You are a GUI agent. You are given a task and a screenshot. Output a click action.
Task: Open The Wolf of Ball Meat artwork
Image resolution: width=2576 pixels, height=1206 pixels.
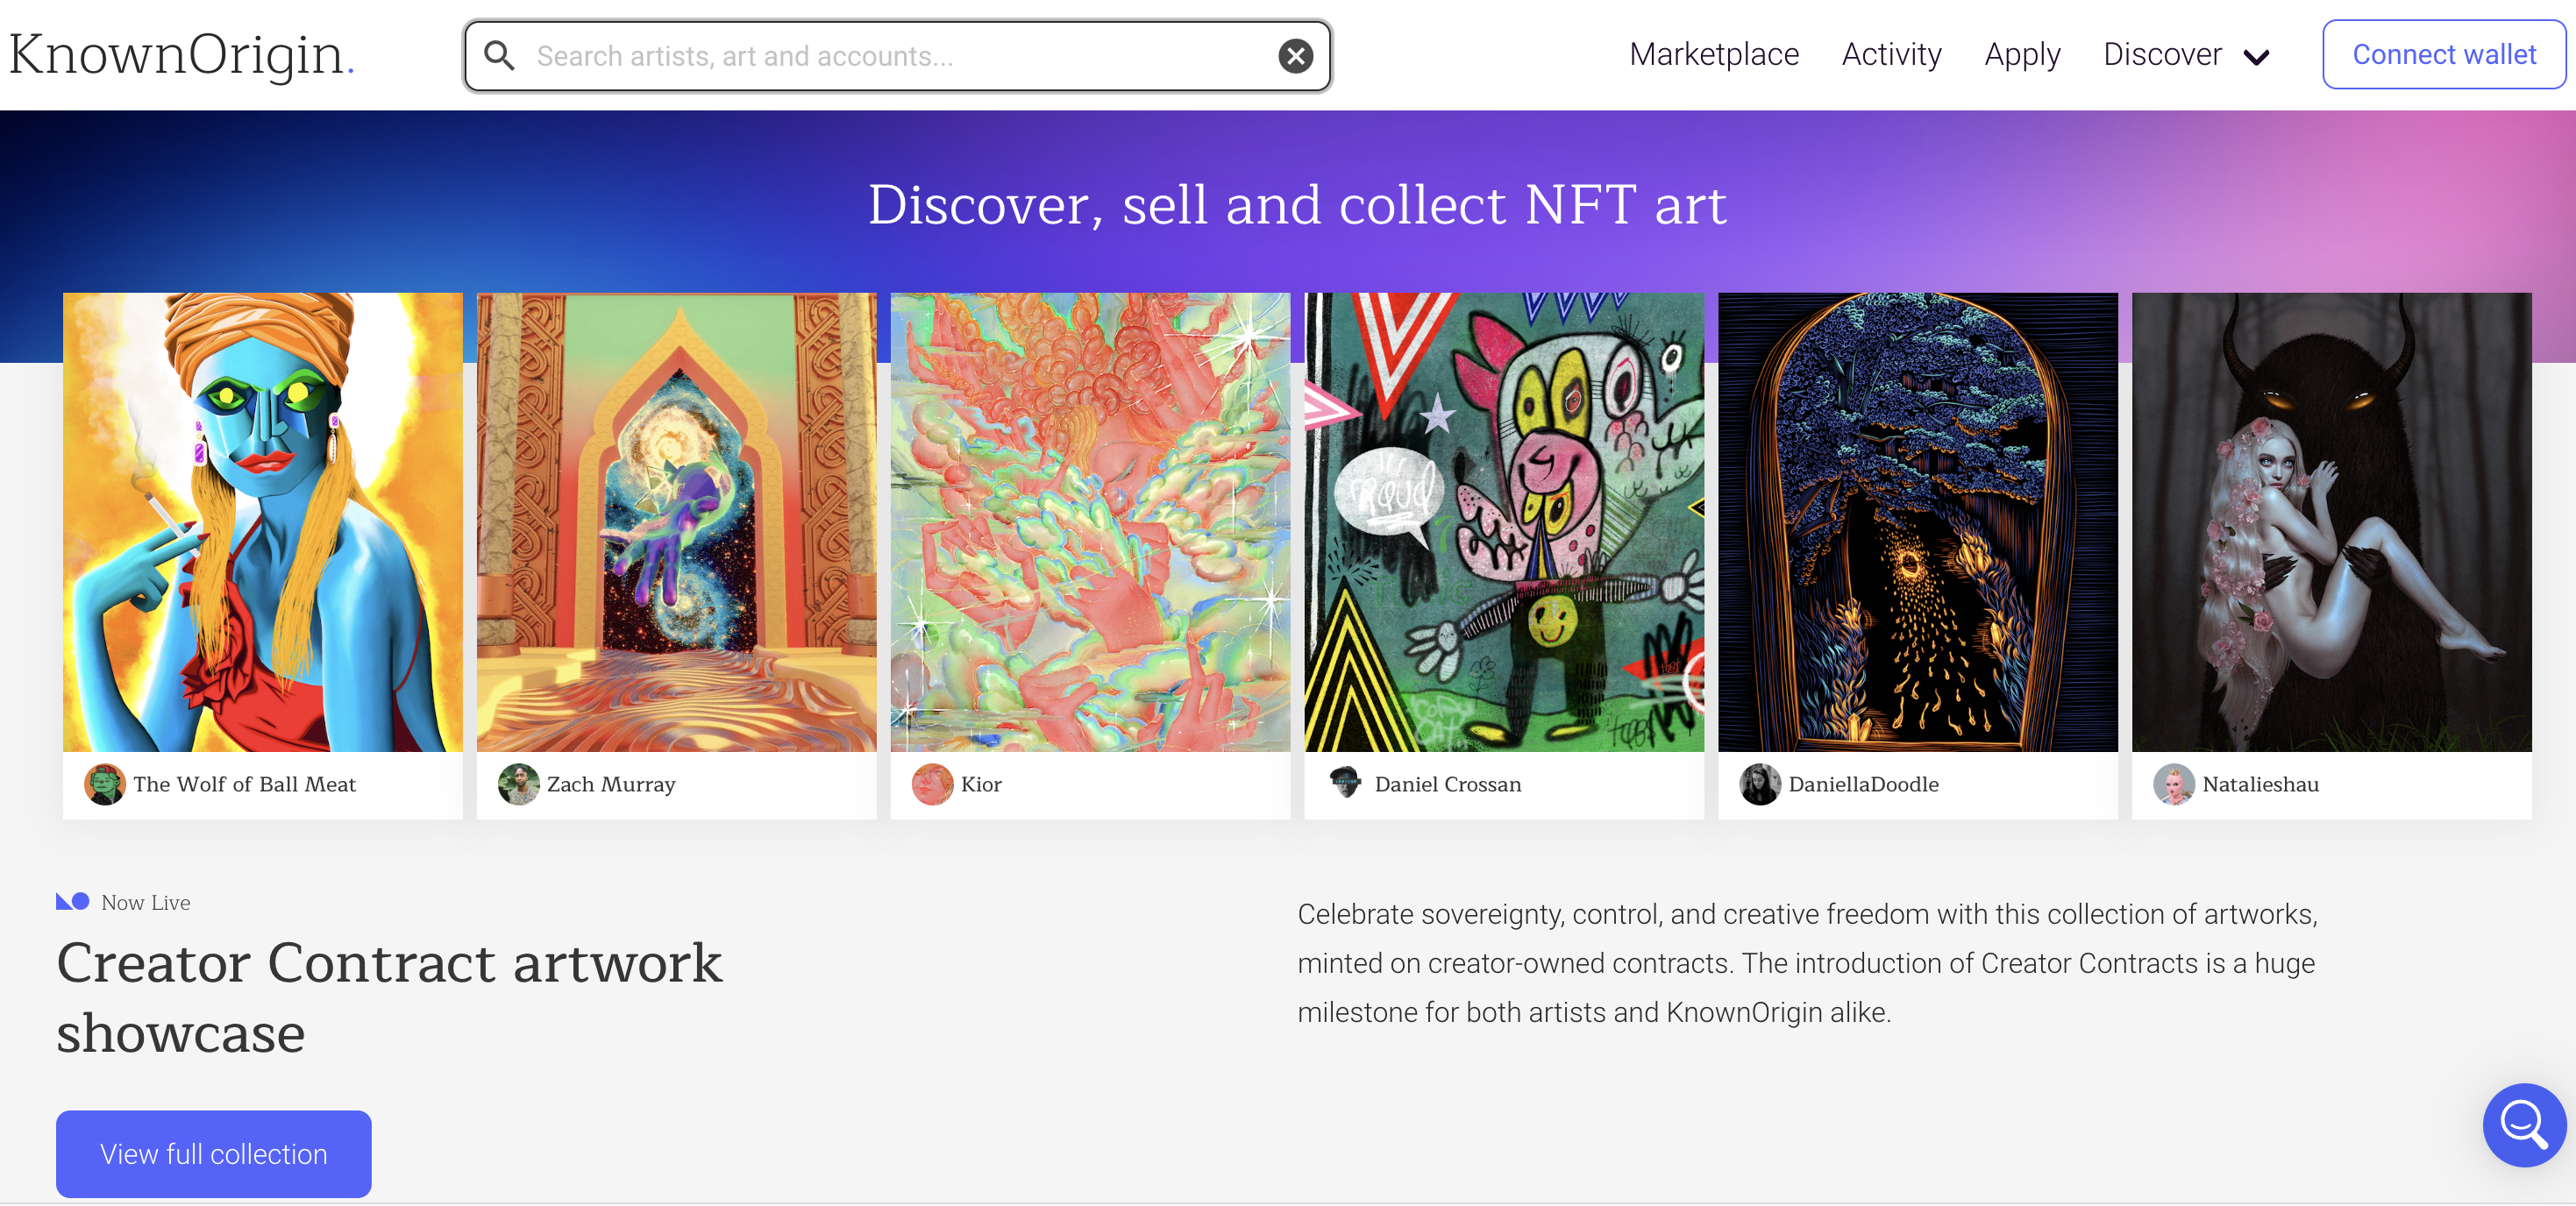point(263,521)
